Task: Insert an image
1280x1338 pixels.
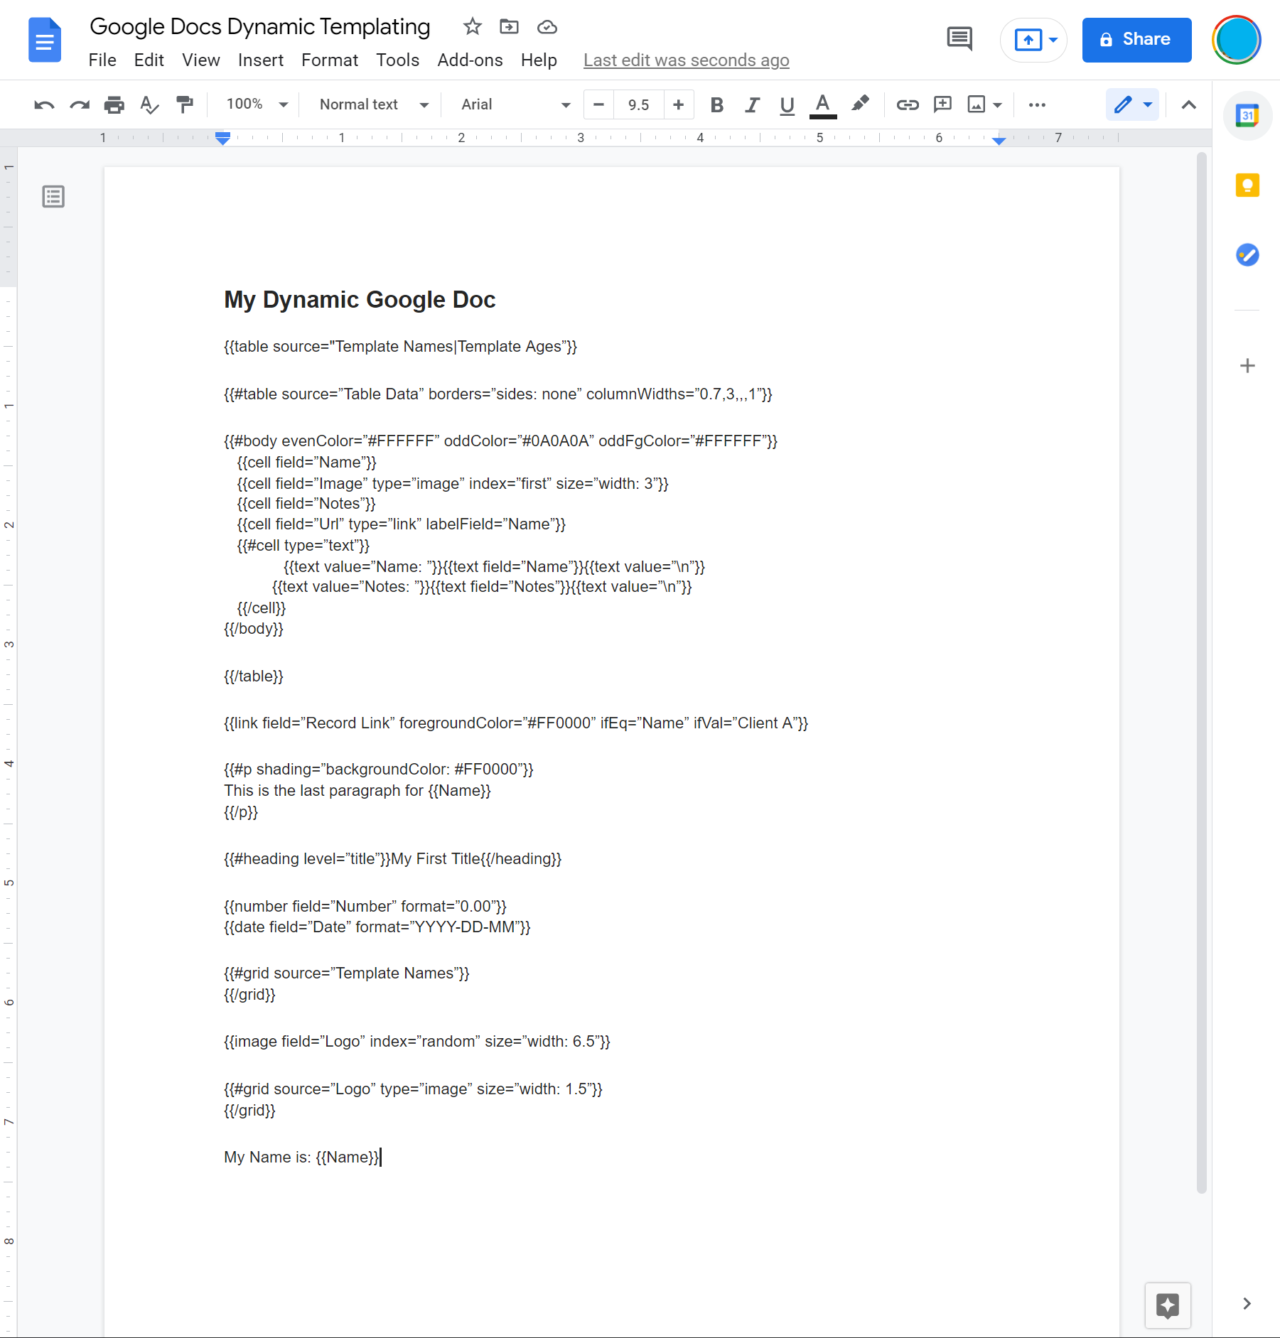Action: click(977, 104)
